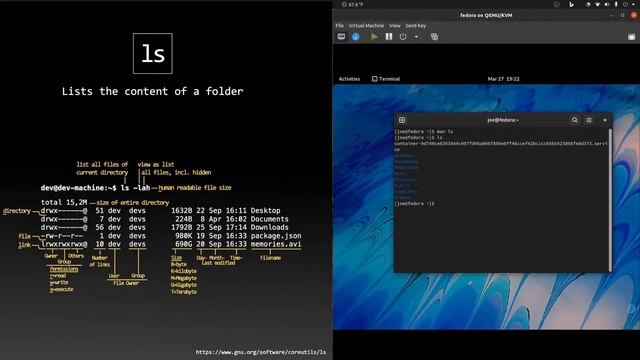Click the Downloads filename on slide listing
This screenshot has height=360, width=640.
[269, 227]
